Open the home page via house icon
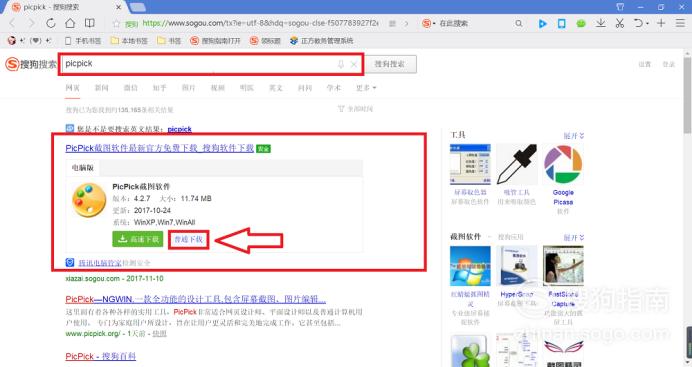The height and width of the screenshot is (367, 692). click(x=70, y=23)
